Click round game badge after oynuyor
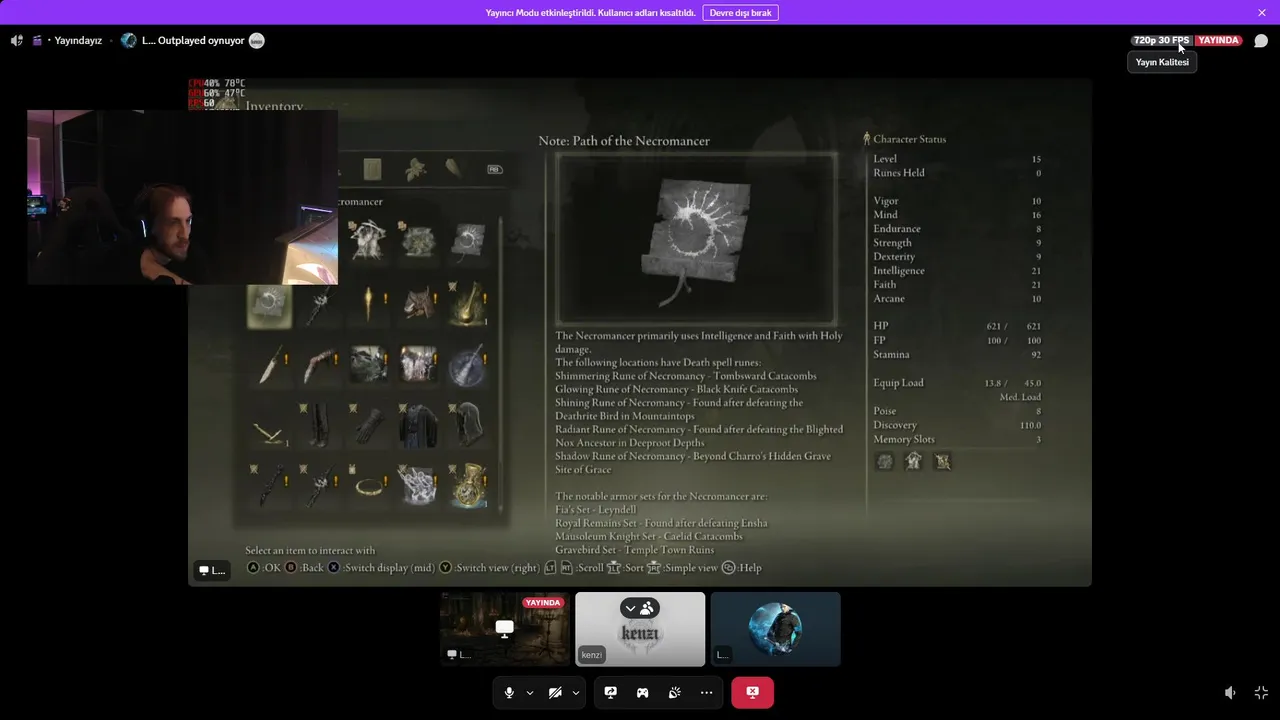1280x720 pixels. coord(257,41)
